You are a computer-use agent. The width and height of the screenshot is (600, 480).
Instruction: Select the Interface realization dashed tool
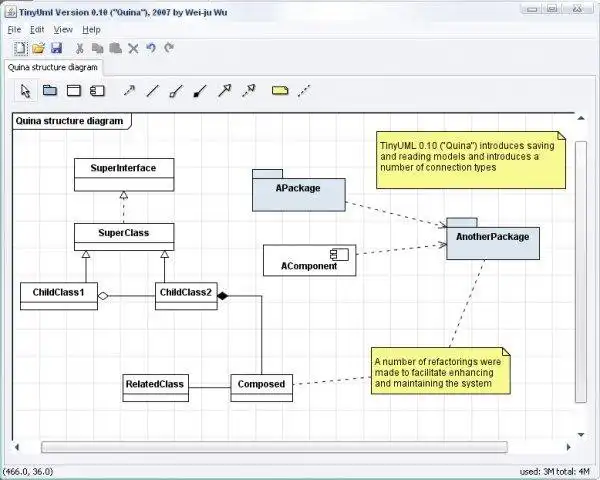coord(249,91)
